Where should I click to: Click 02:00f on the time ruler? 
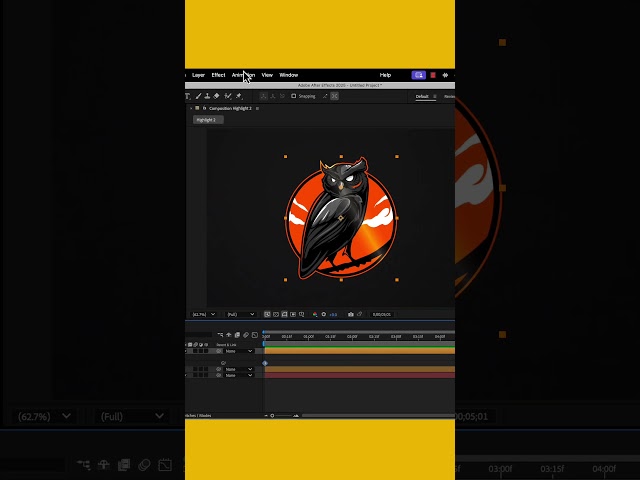click(352, 337)
